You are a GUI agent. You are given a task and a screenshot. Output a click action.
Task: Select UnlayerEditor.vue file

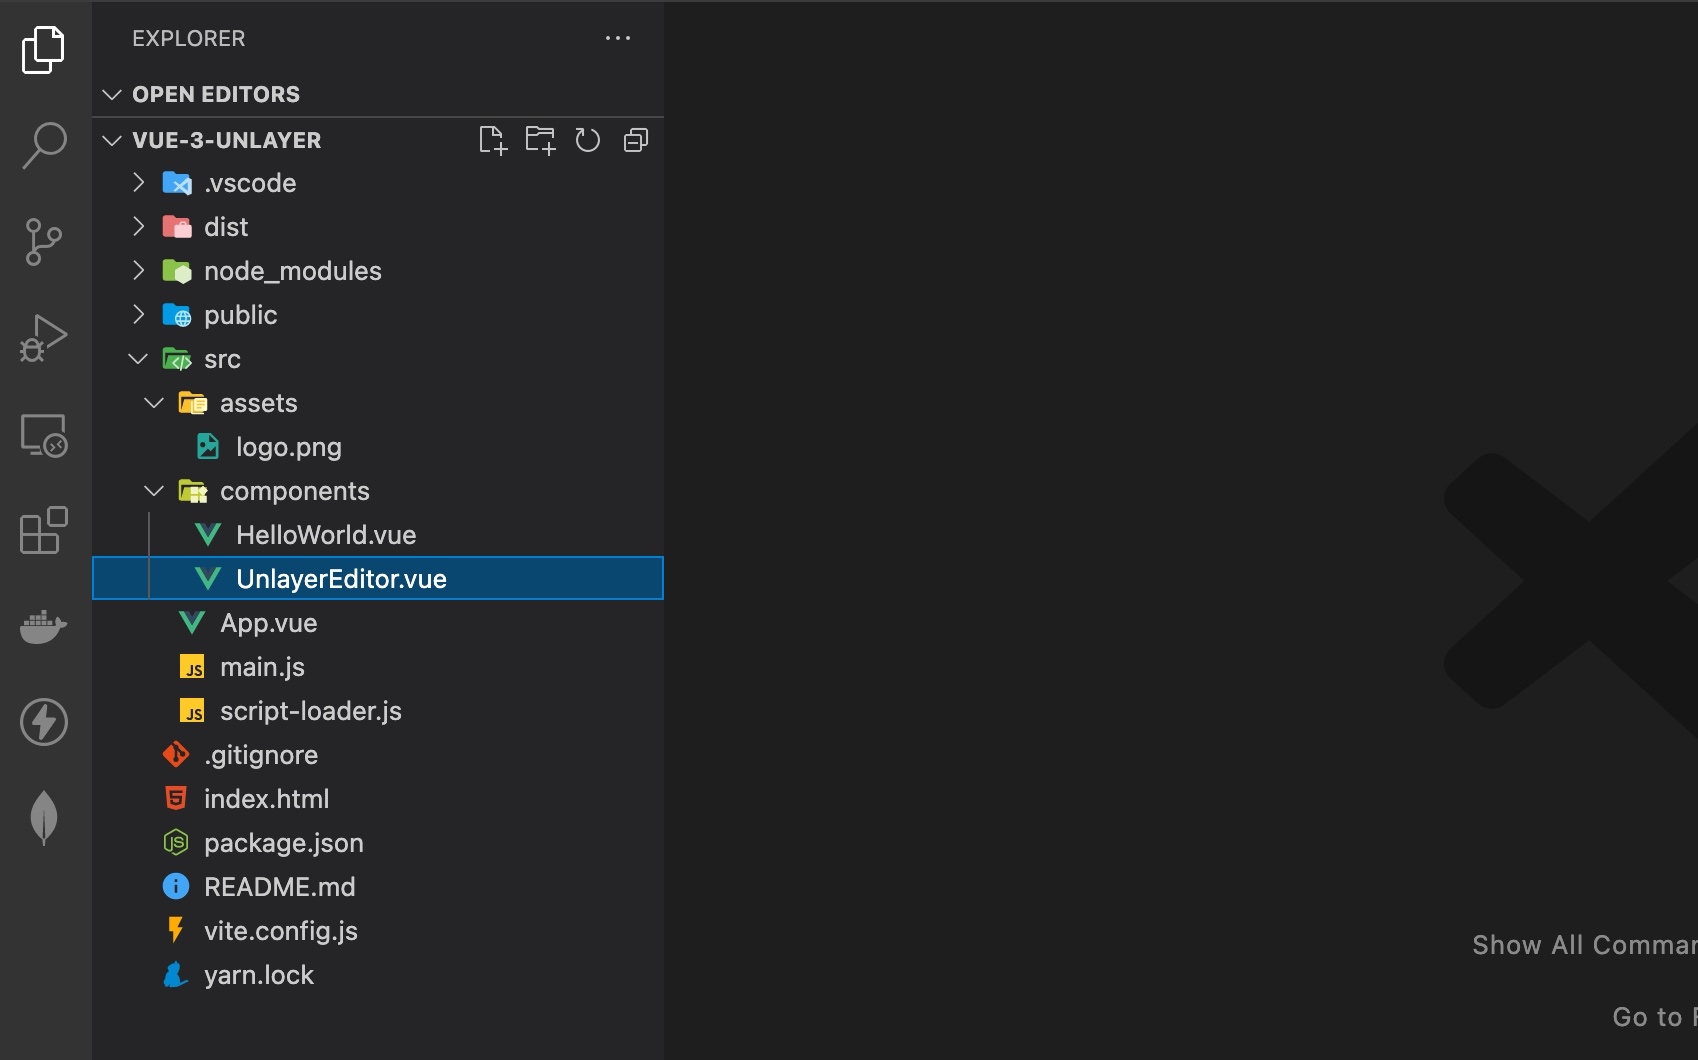[378, 579]
